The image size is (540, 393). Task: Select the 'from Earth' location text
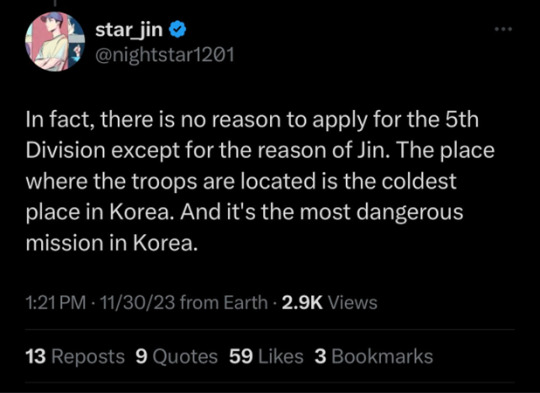click(x=224, y=303)
